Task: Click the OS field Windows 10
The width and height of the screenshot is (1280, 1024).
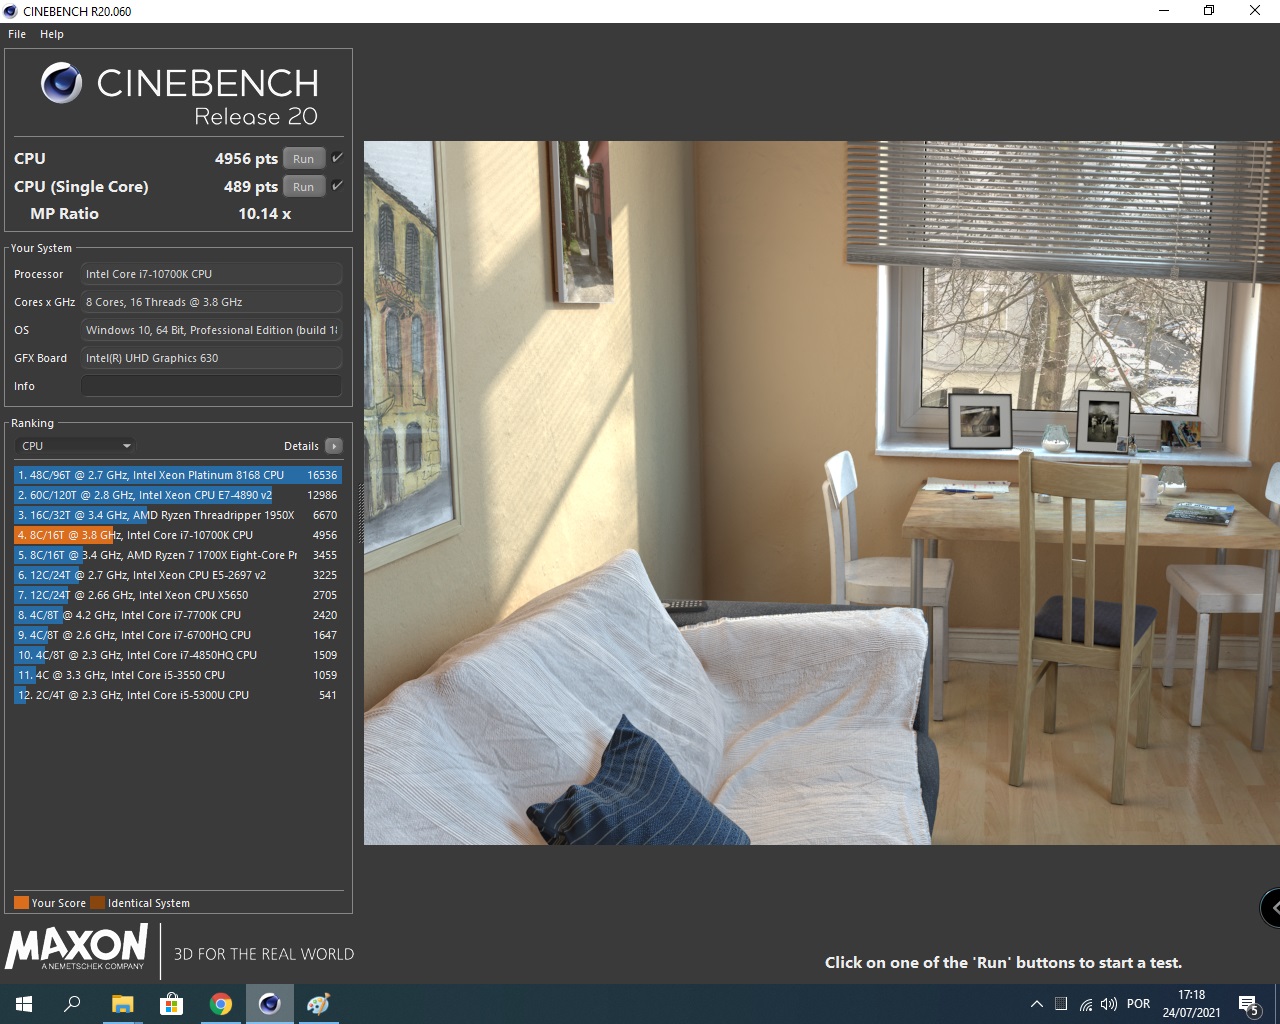Action: click(211, 330)
